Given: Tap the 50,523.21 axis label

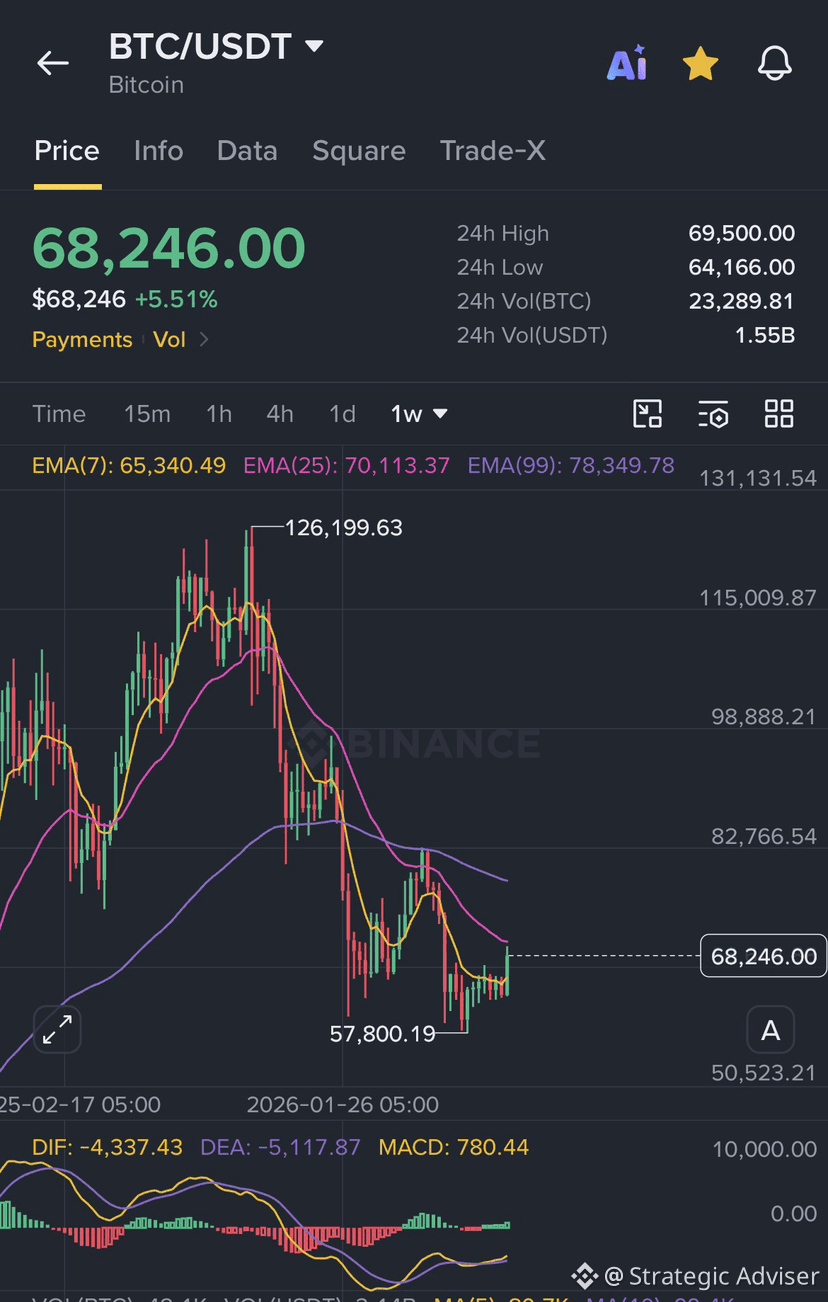Looking at the screenshot, I should point(764,1073).
